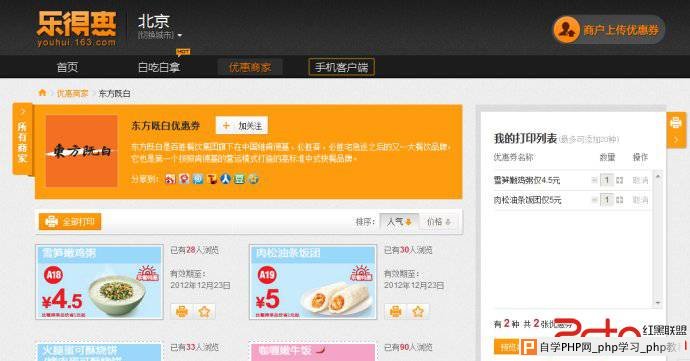Cancel 肉松油条饭团仅5元 from print list
Image resolution: width=690 pixels, height=361 pixels.
[x=640, y=200]
